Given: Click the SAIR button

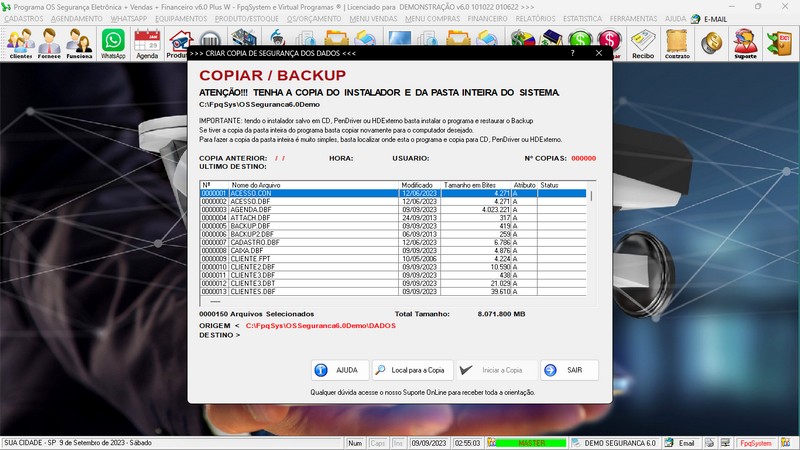Looking at the screenshot, I should click(x=569, y=370).
